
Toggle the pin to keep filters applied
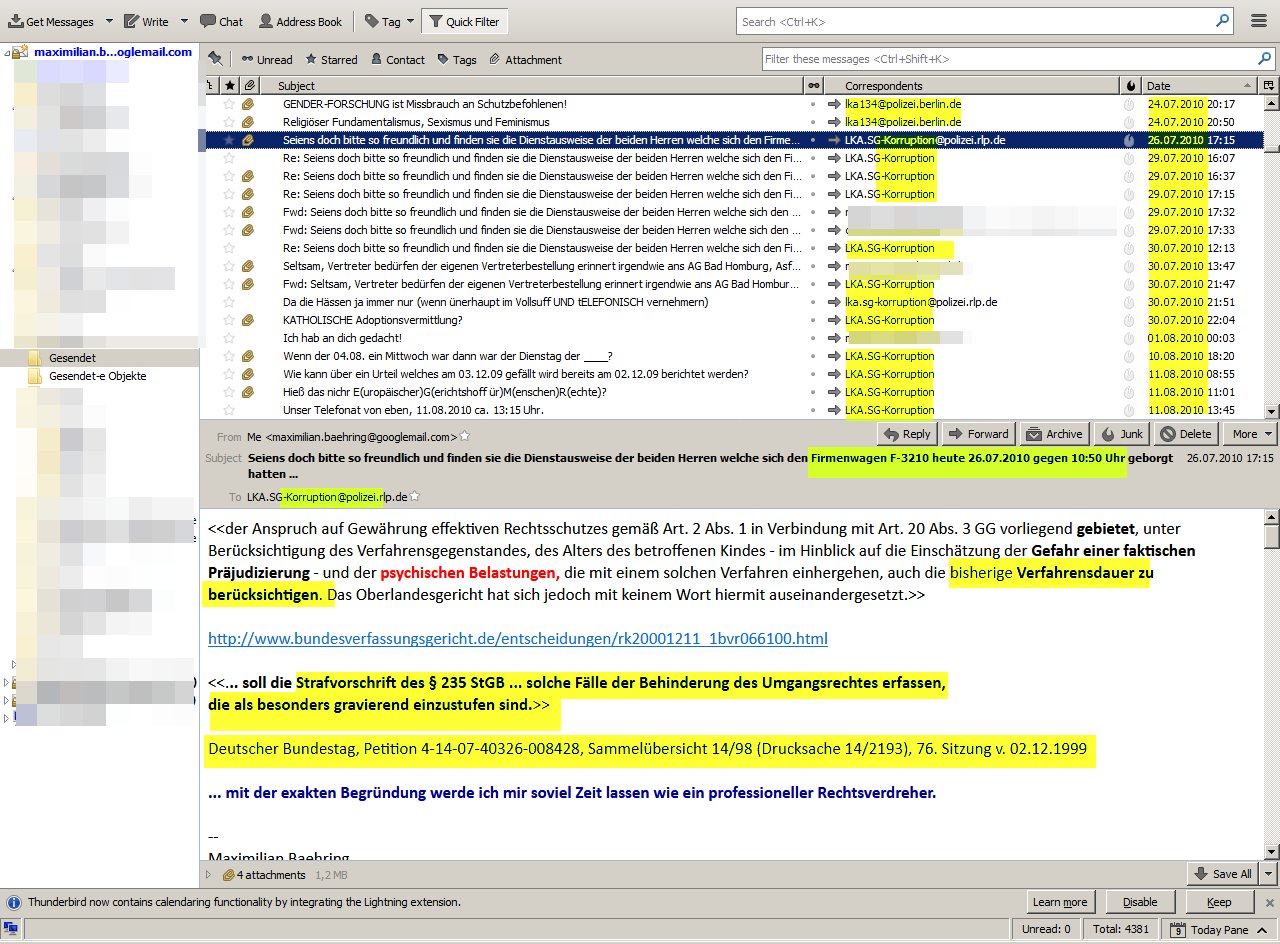point(215,59)
